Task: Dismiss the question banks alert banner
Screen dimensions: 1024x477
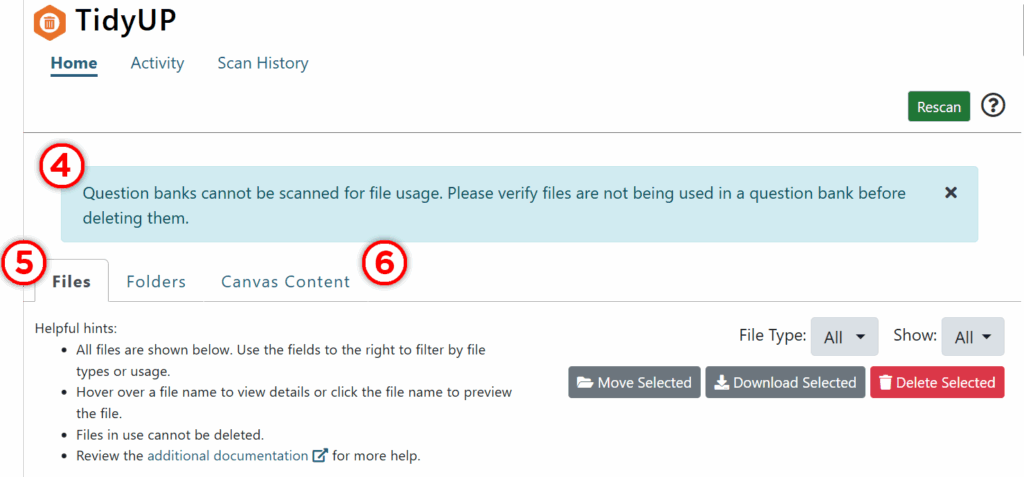Action: point(951,192)
